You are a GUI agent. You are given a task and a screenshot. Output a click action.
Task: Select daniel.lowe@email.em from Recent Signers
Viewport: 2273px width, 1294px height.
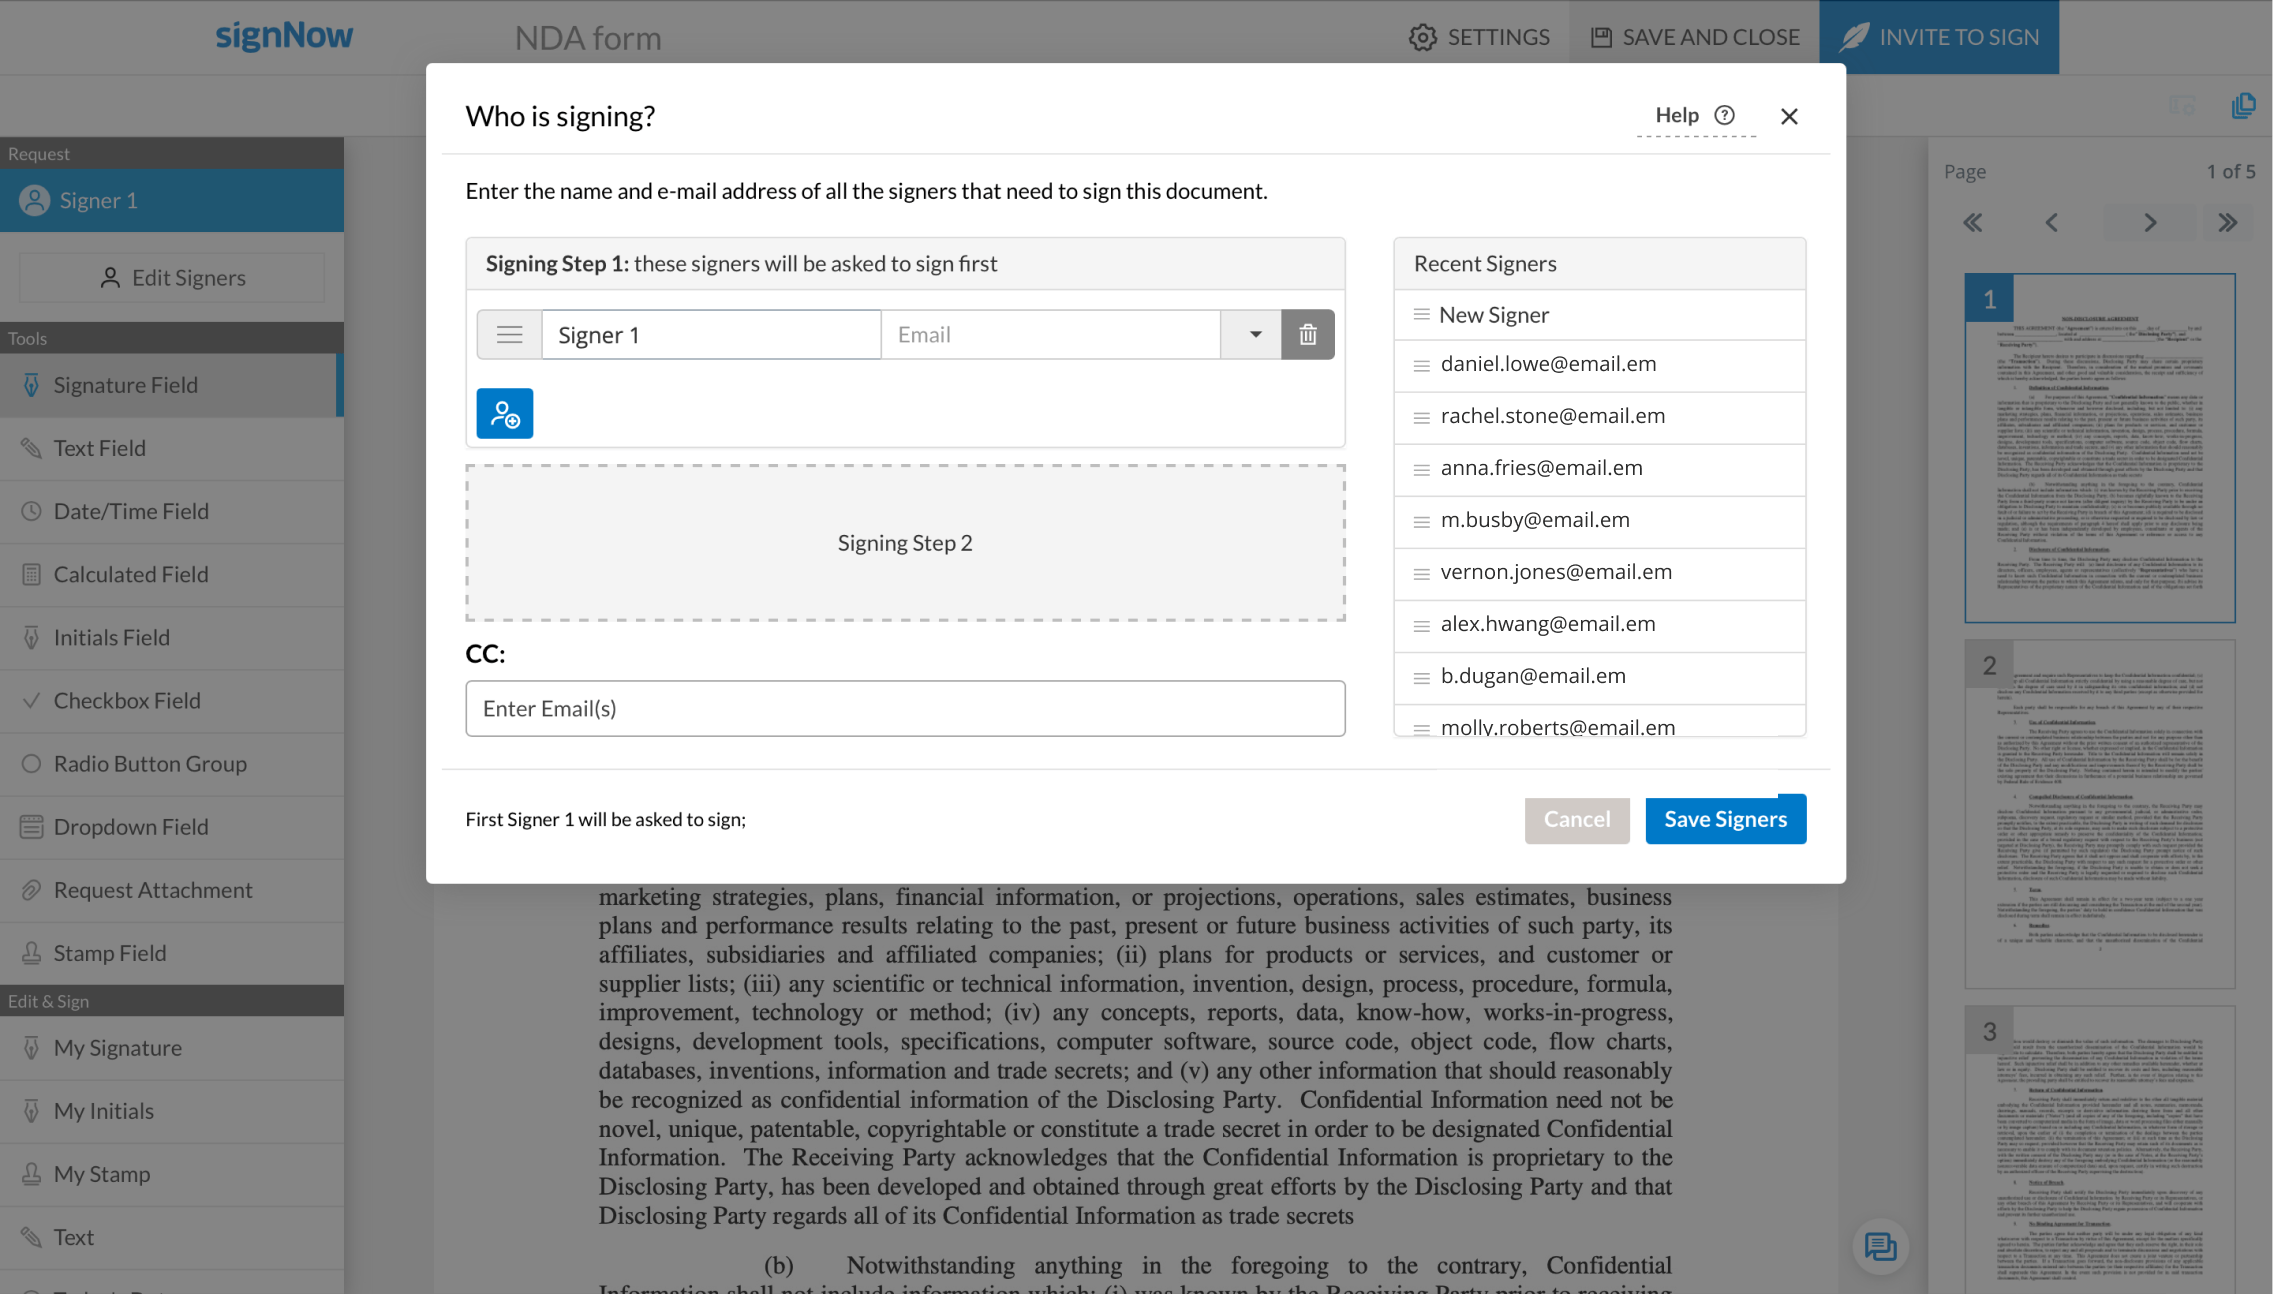click(x=1547, y=364)
